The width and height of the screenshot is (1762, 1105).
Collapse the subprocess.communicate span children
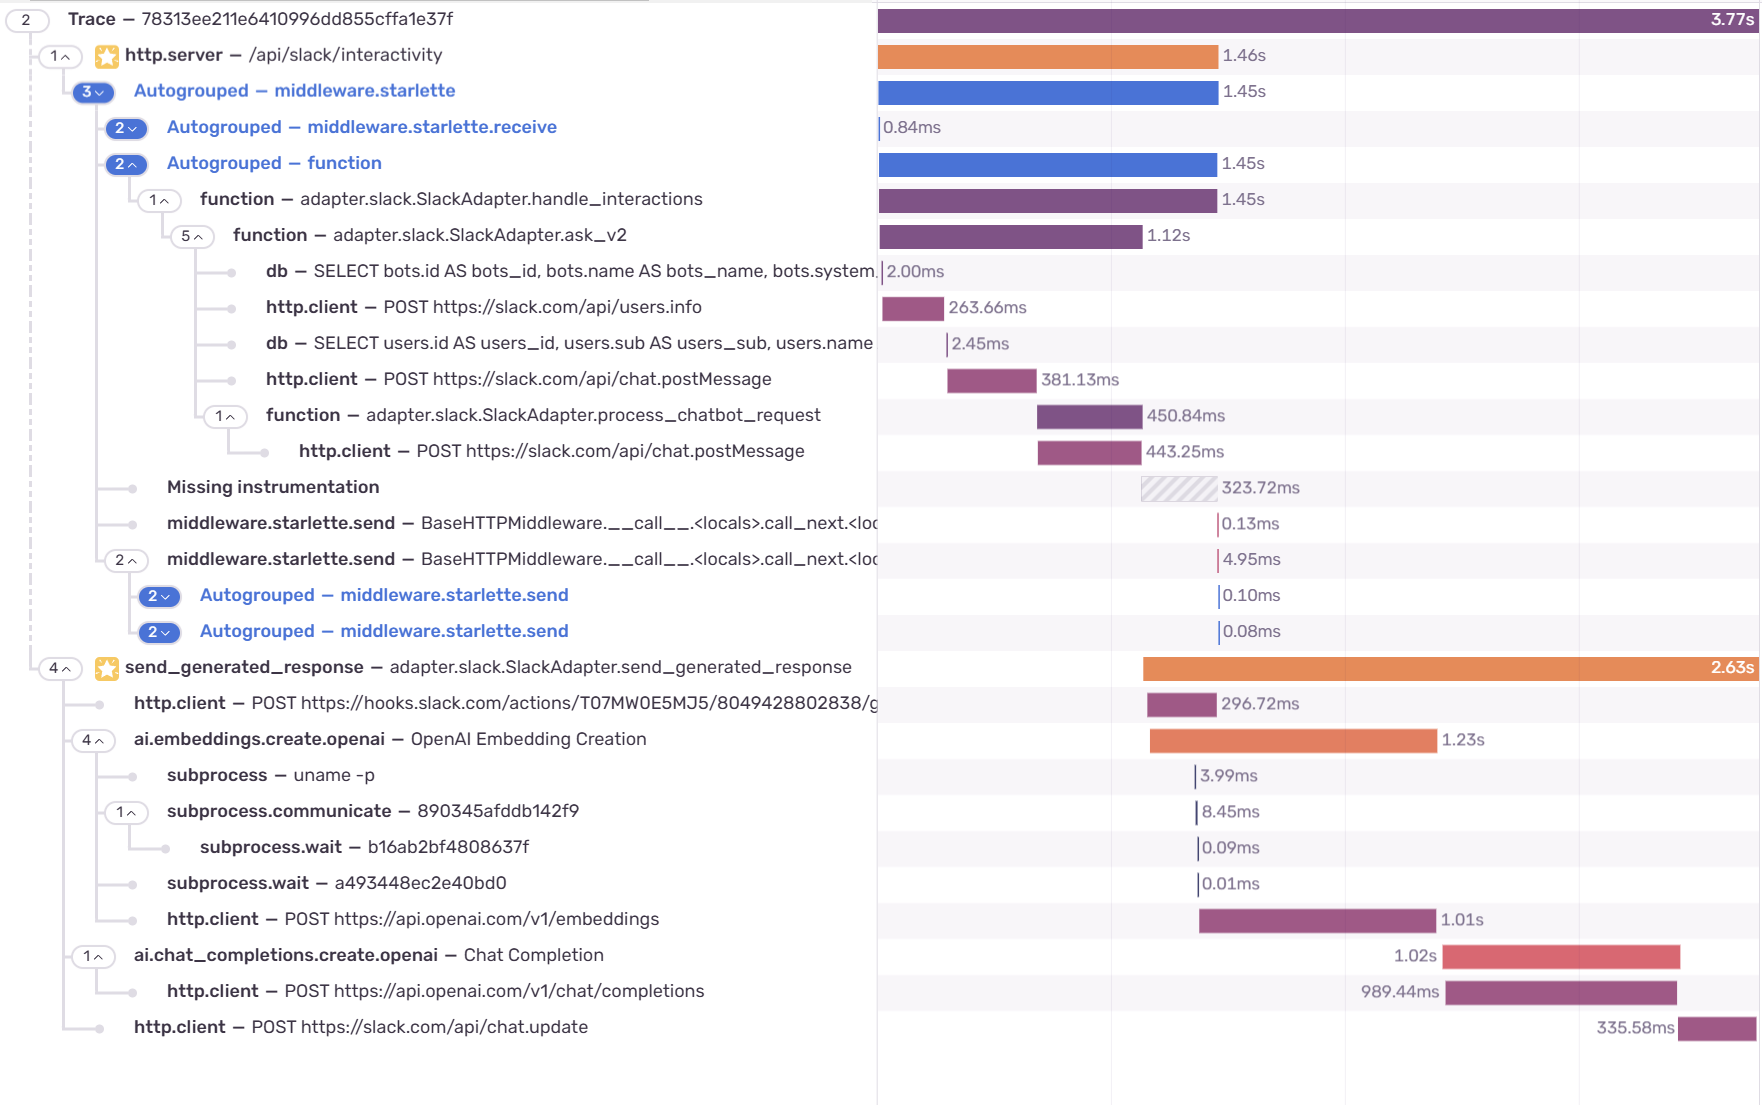(x=125, y=812)
